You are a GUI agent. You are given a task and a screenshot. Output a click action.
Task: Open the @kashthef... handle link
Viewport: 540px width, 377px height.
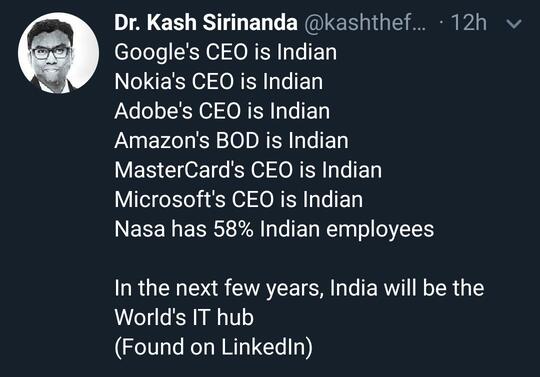pyautogui.click(x=365, y=23)
